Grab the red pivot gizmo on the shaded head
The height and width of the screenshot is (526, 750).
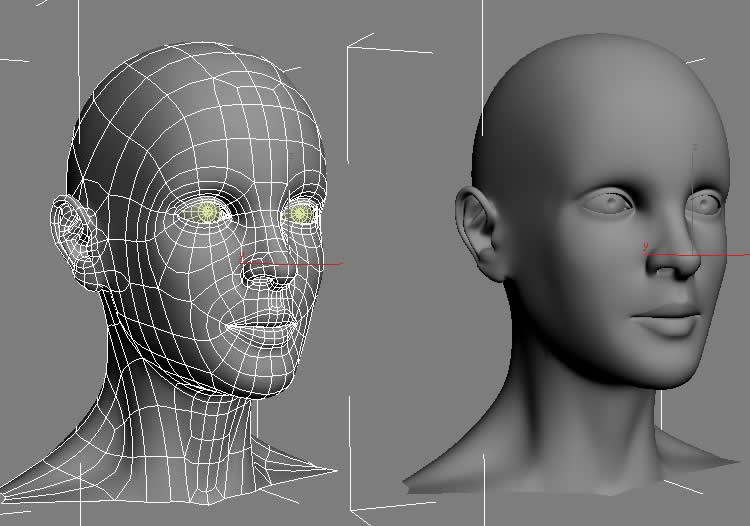[x=647, y=254]
